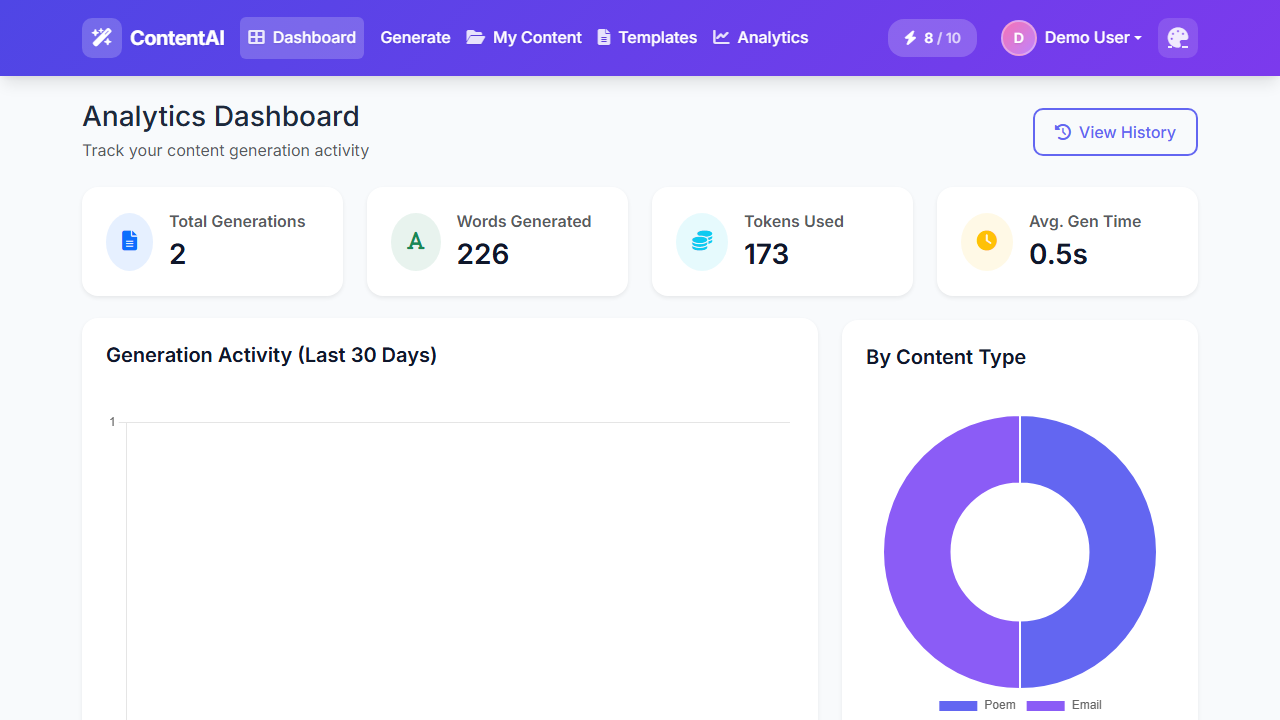Click the Demo User avatar circle
Image resolution: width=1280 pixels, height=720 pixels.
[1018, 38]
